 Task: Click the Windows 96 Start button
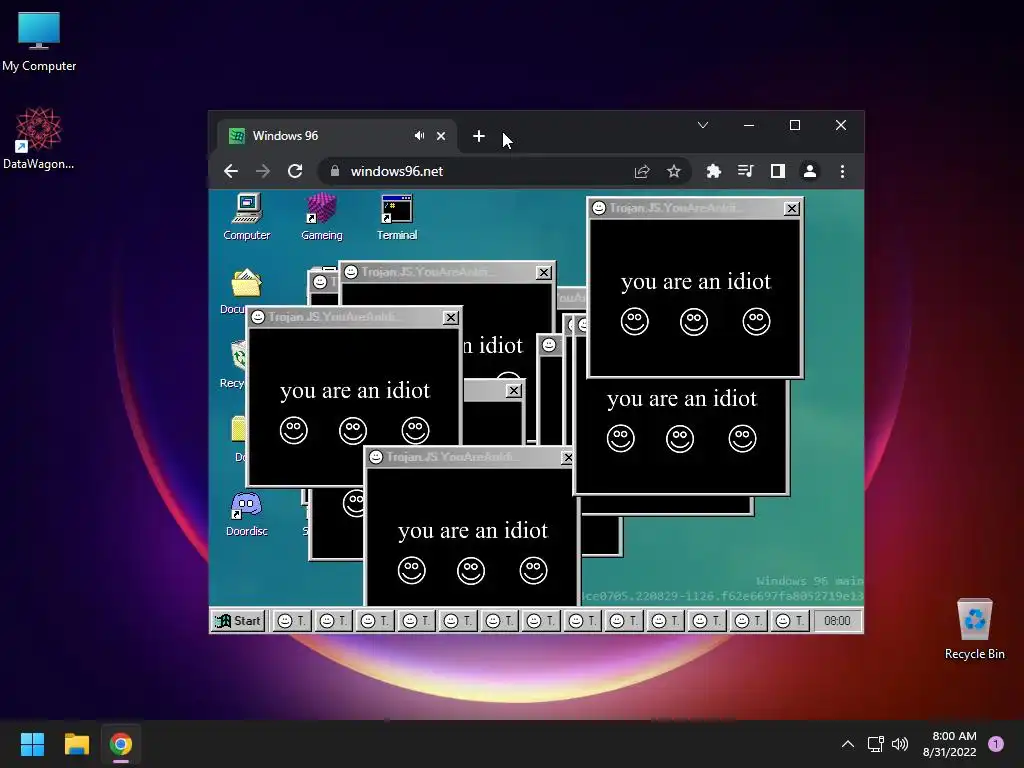pos(238,620)
